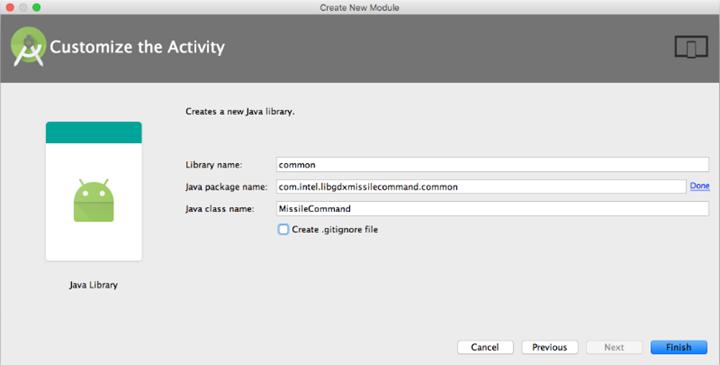The width and height of the screenshot is (720, 365).
Task: Focus the Java package name field
Action: coord(481,186)
